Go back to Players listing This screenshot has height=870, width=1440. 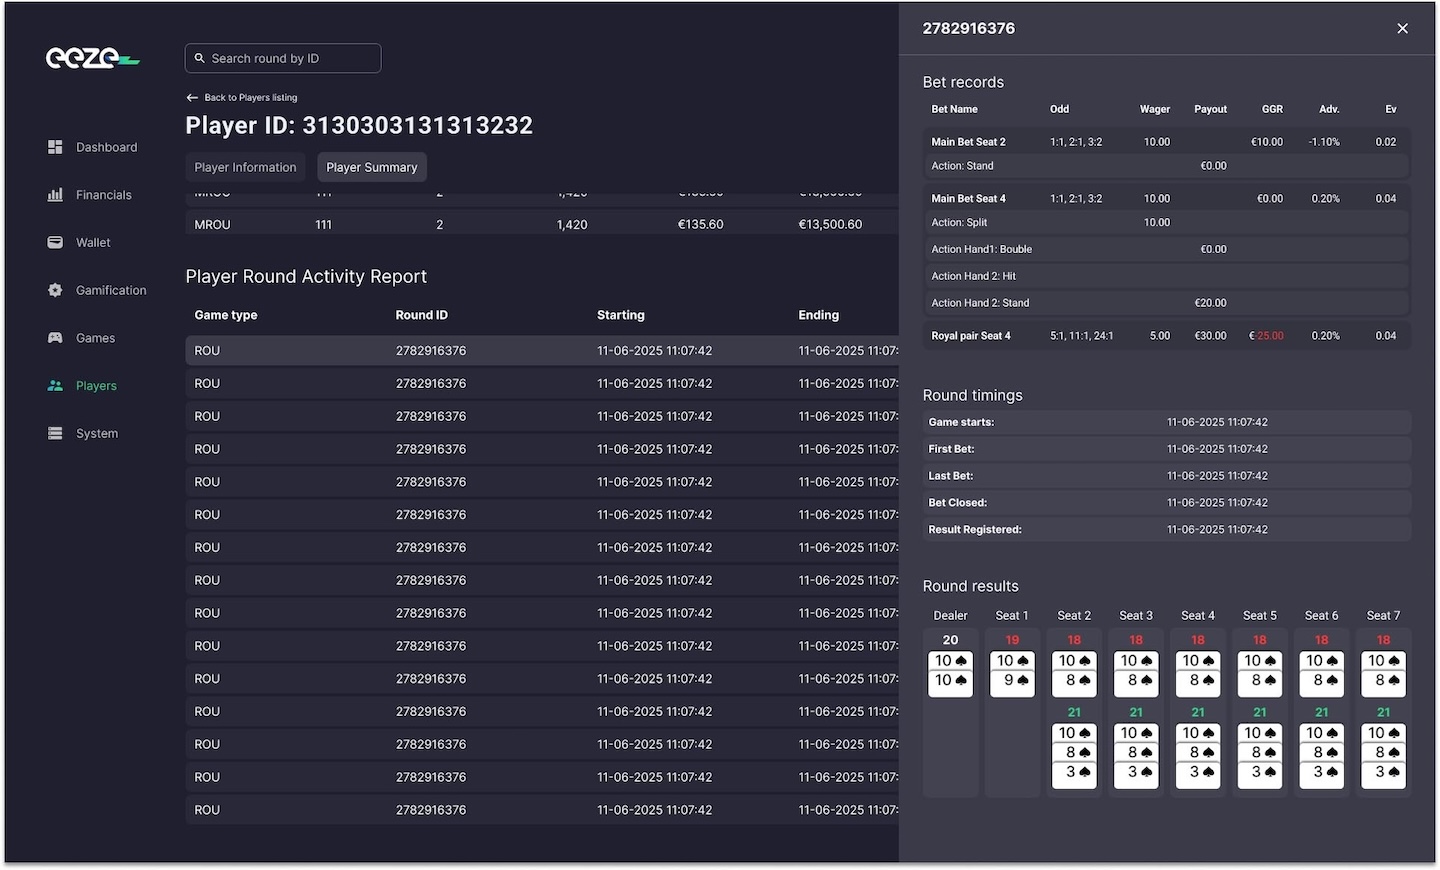point(242,98)
